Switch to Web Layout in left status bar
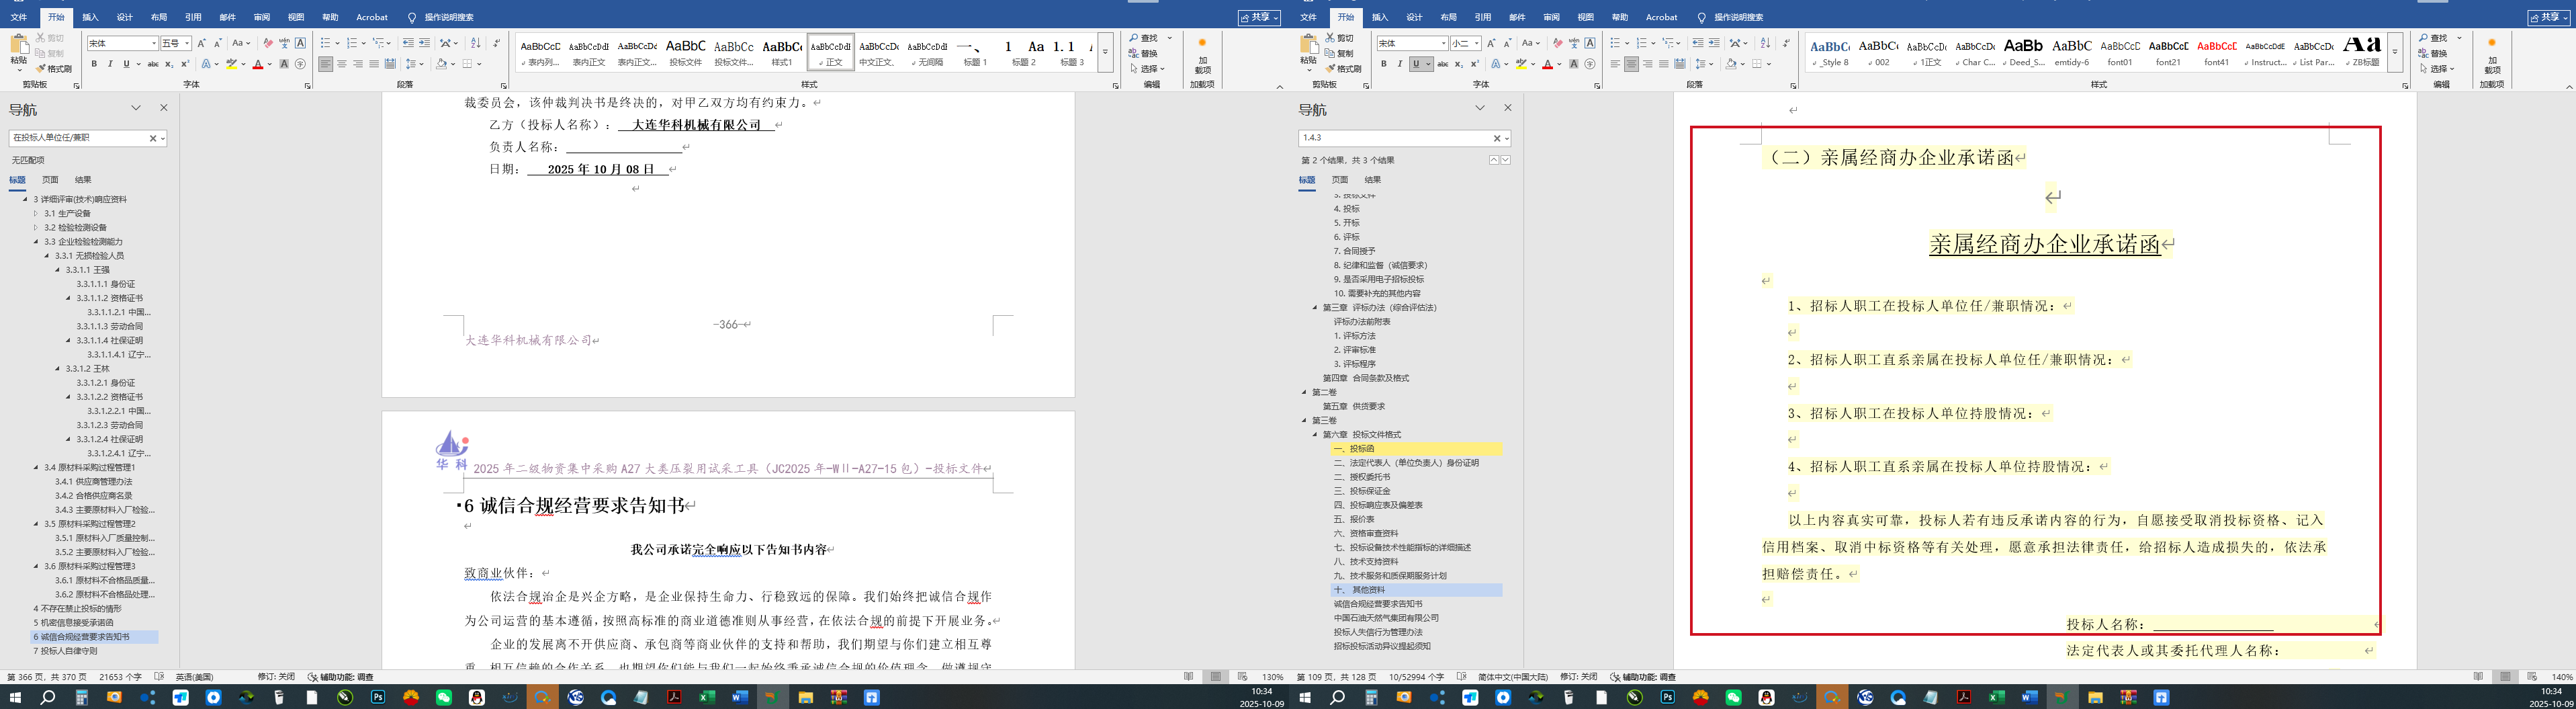The height and width of the screenshot is (709, 2576). pos(1242,677)
